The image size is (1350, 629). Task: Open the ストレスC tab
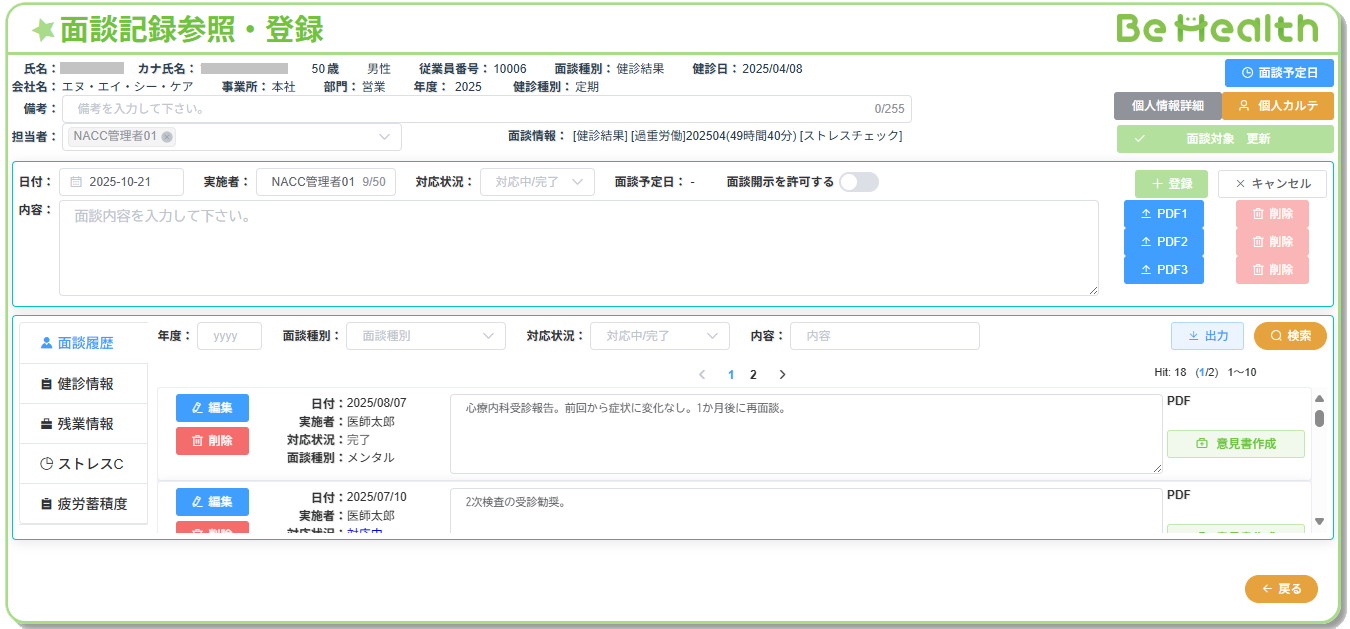point(84,464)
